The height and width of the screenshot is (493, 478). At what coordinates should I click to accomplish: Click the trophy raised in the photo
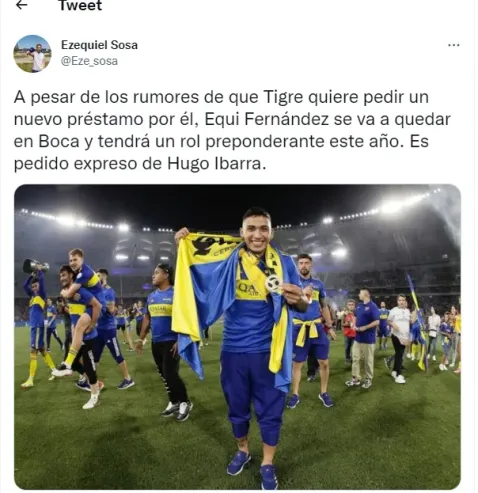(x=35, y=266)
